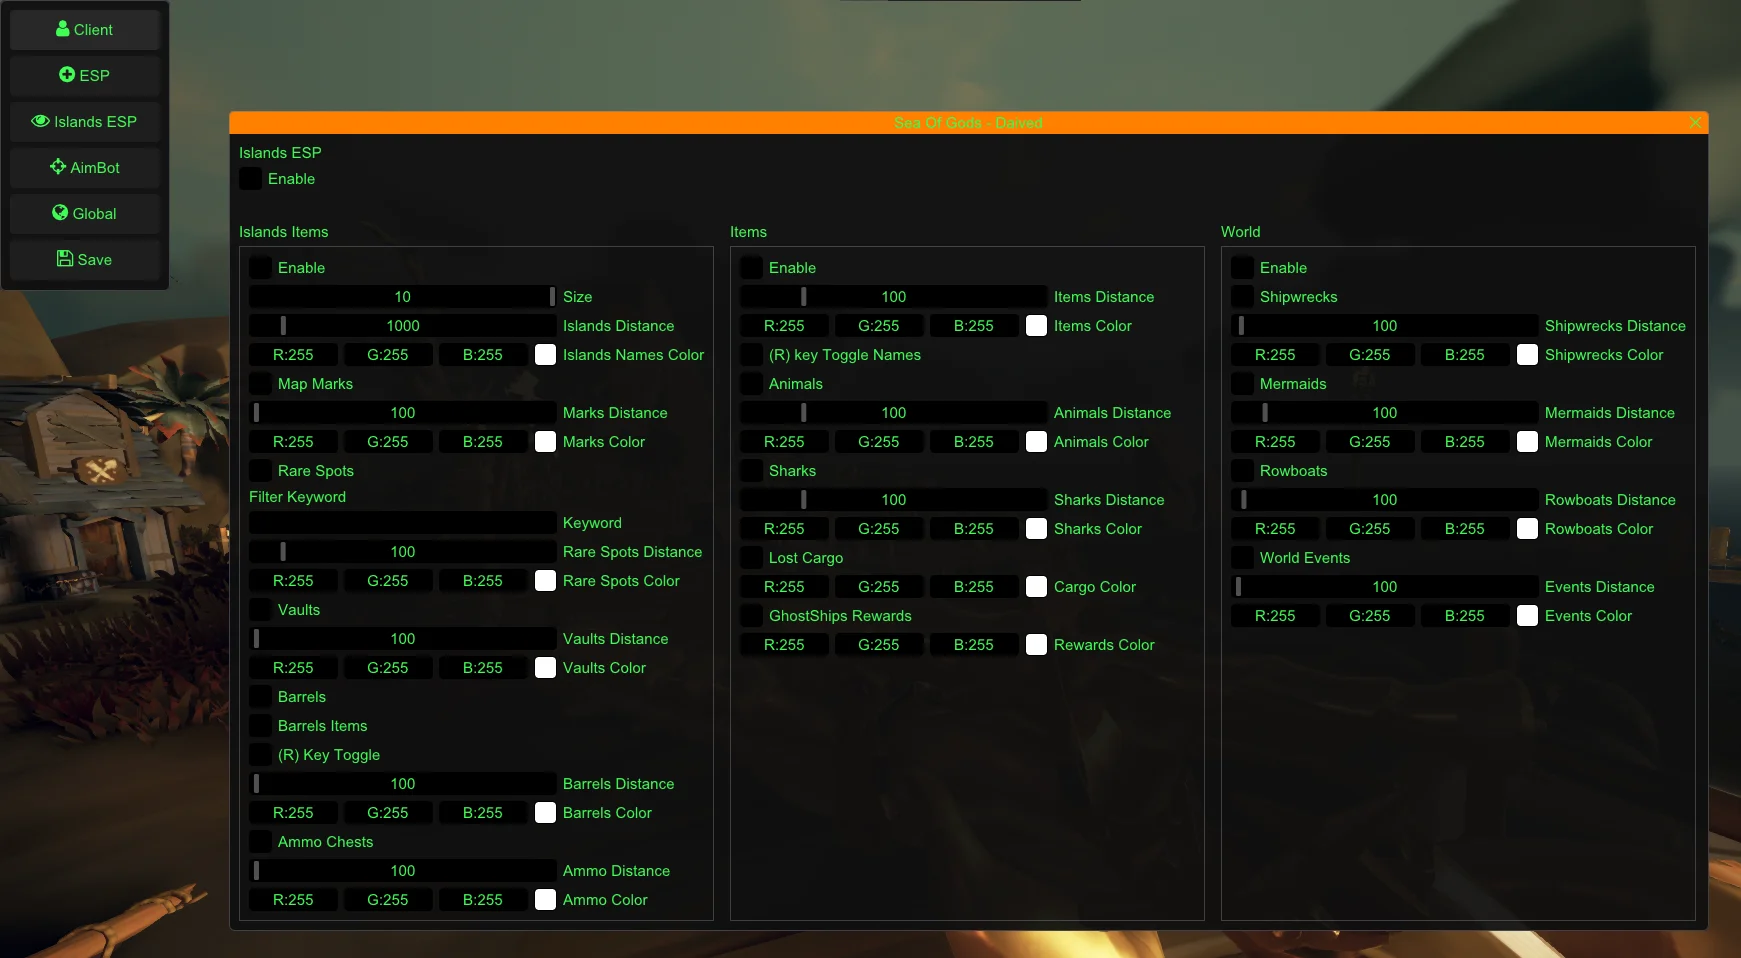The height and width of the screenshot is (958, 1741).
Task: Toggle the (R) key Toggle Names checkbox
Action: (751, 355)
